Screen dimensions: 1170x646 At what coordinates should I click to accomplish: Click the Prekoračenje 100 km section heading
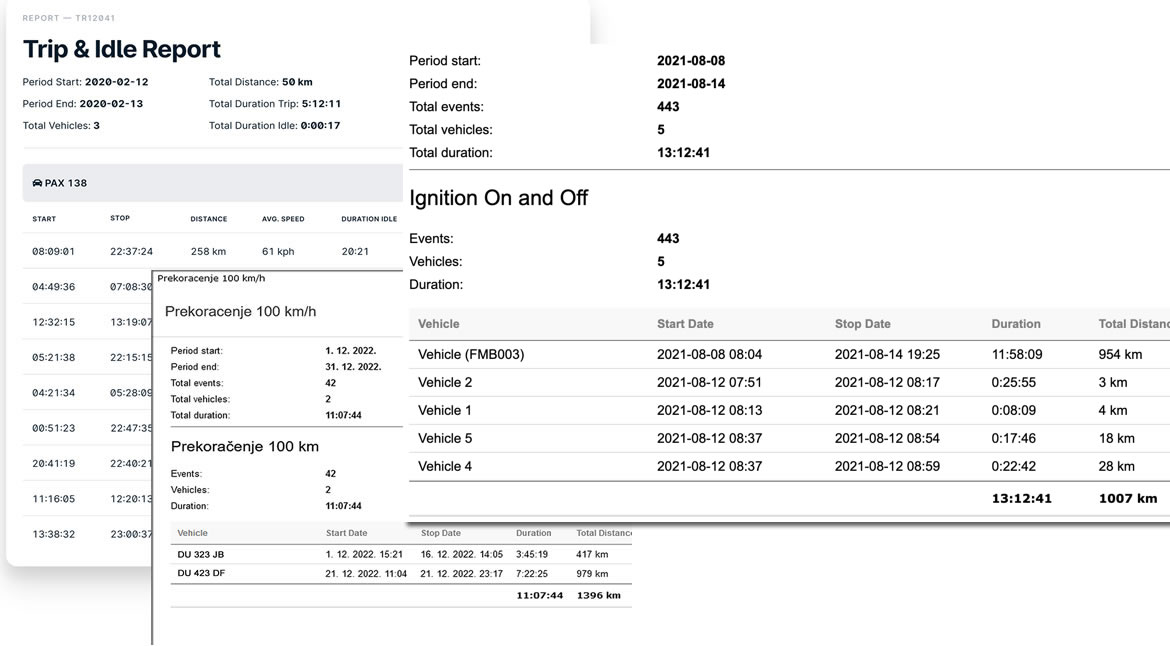[245, 447]
